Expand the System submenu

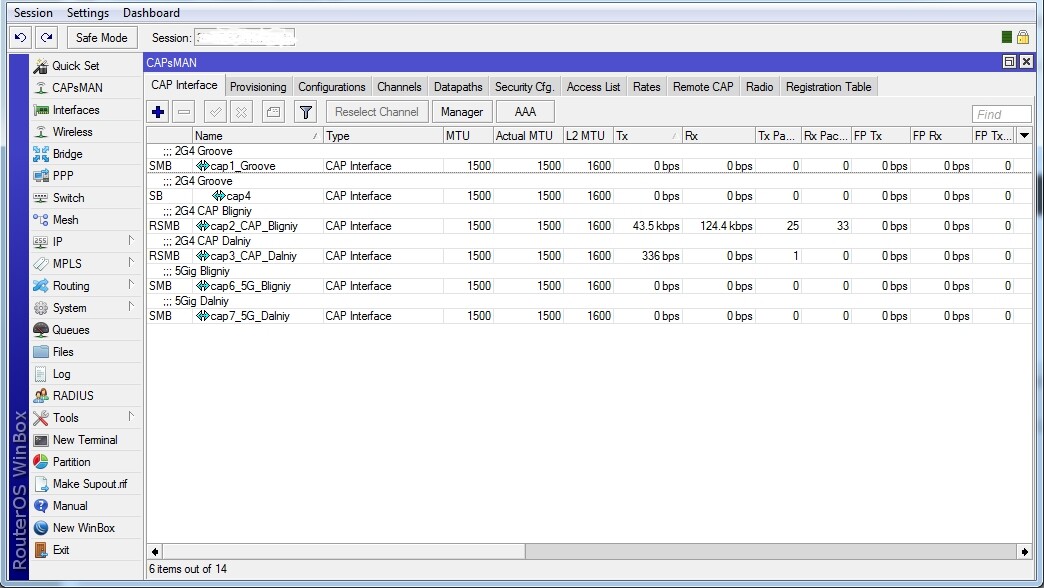coord(131,307)
